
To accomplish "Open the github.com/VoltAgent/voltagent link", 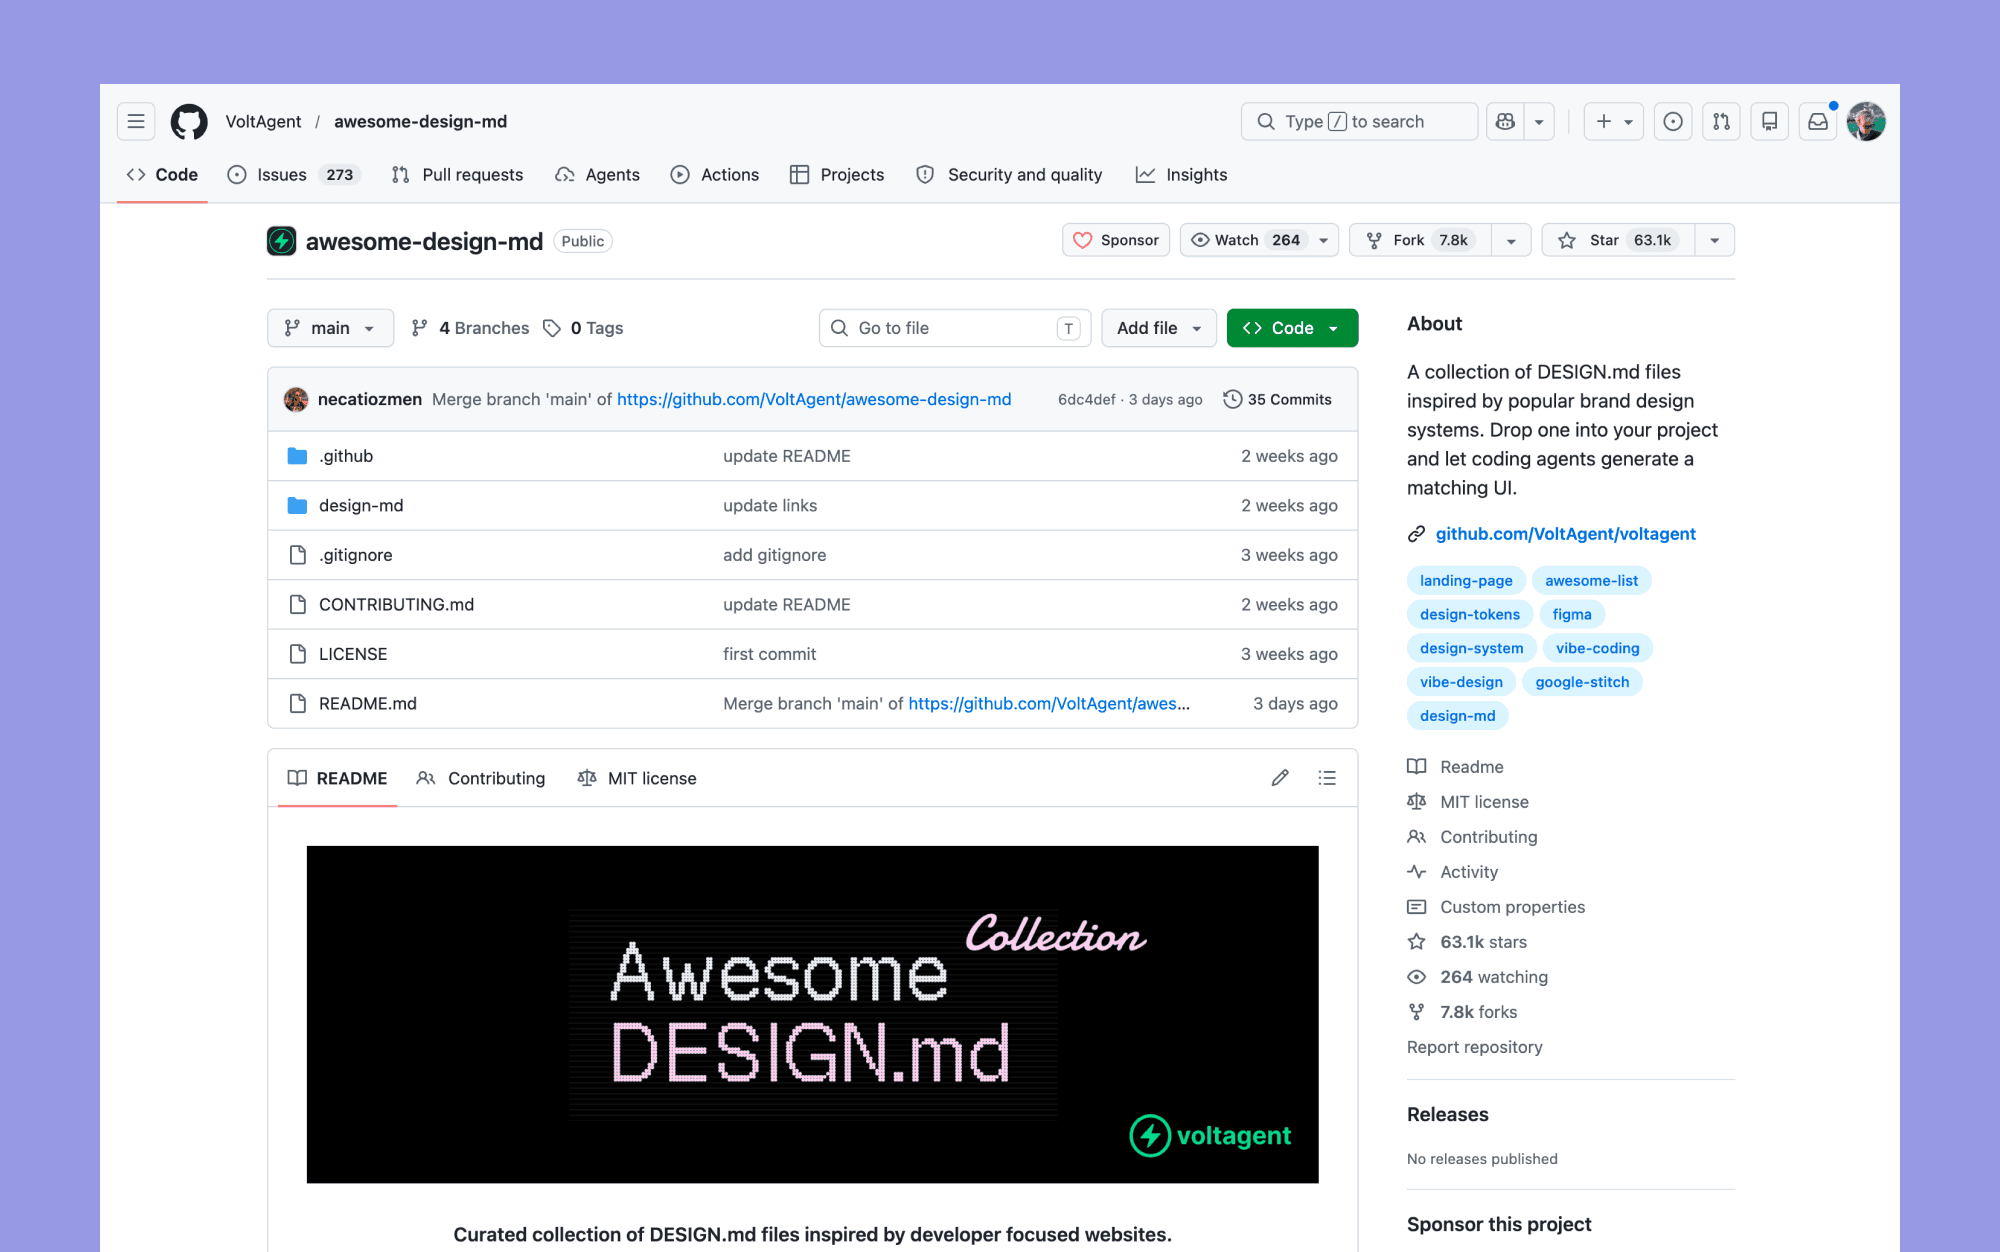I will (1565, 534).
